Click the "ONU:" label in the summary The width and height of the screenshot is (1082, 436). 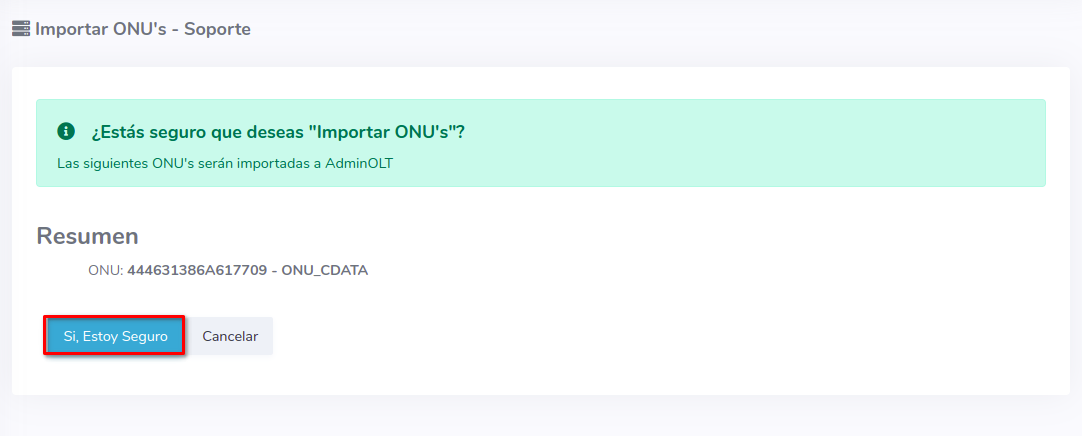[x=105, y=270]
